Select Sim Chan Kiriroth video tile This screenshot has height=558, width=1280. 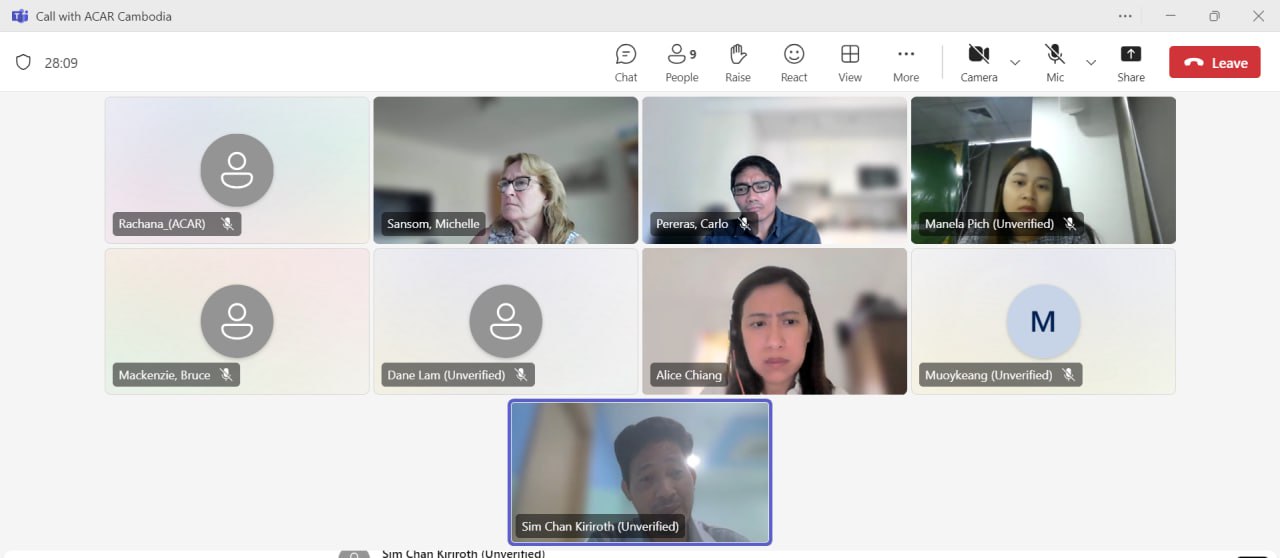[x=640, y=472]
